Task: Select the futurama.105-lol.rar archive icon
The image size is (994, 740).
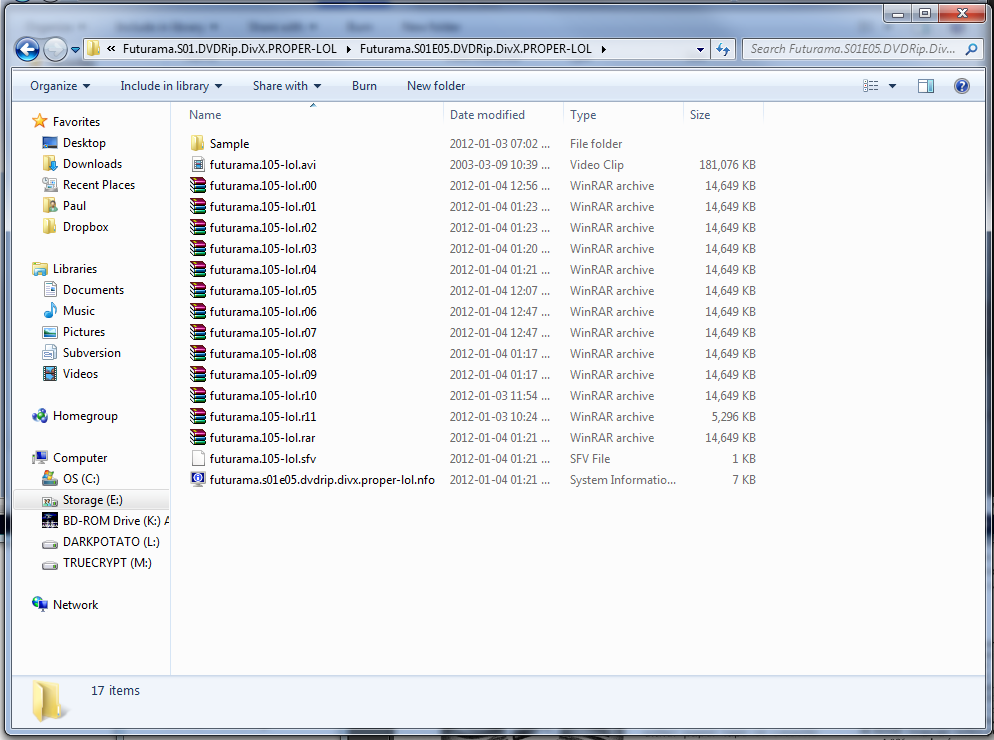Action: coord(198,438)
